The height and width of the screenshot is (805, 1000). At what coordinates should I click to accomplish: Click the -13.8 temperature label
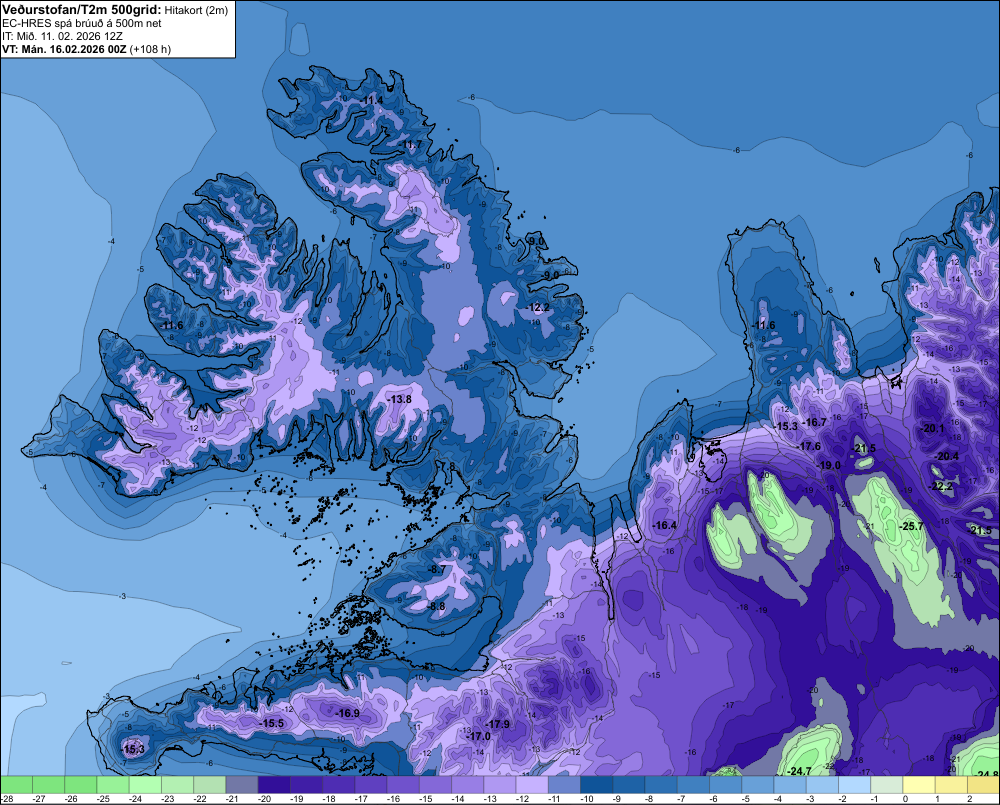[x=401, y=399]
